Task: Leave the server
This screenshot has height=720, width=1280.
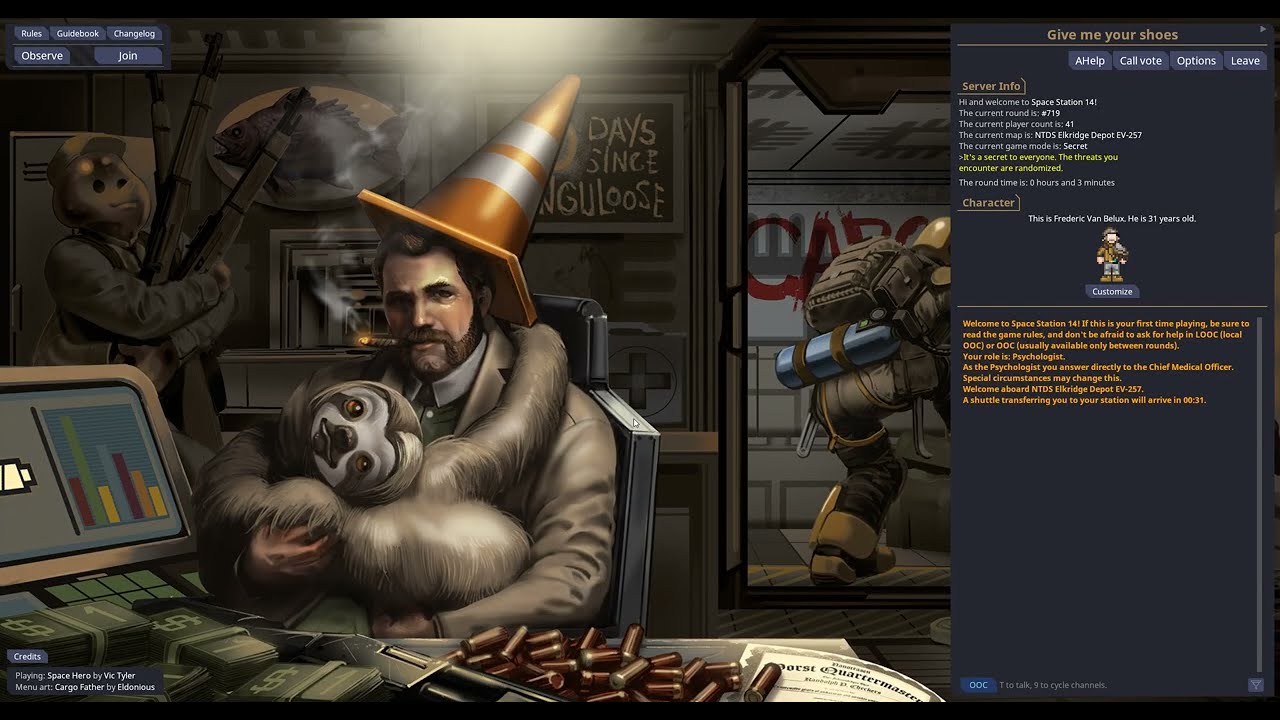Action: click(1245, 61)
